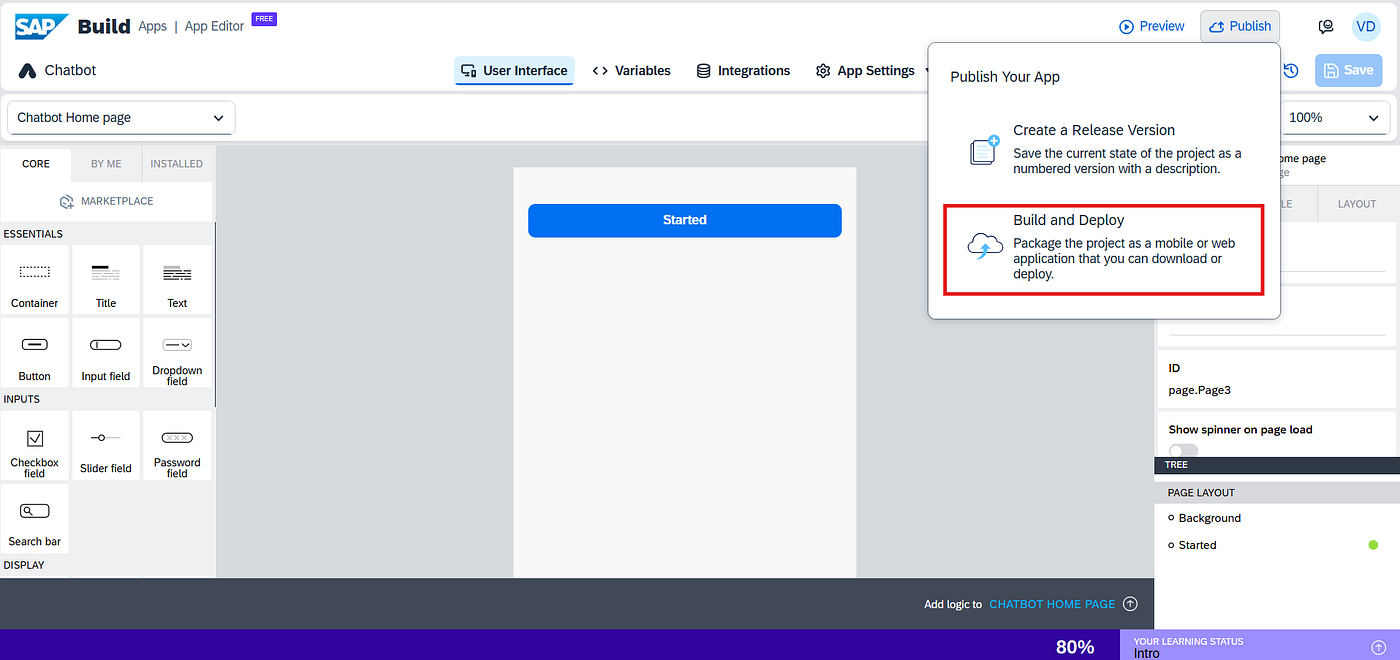The image size is (1400, 660).
Task: Click the FREE badge
Action: (264, 18)
